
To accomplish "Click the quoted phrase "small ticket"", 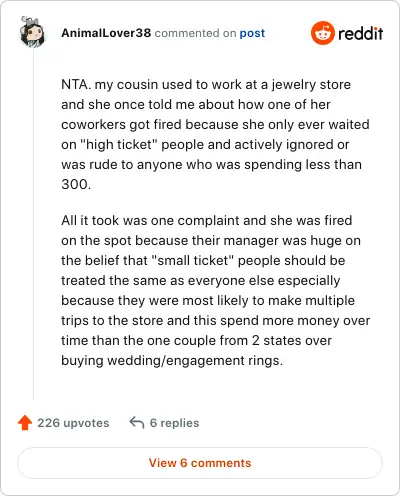I will click(193, 260).
